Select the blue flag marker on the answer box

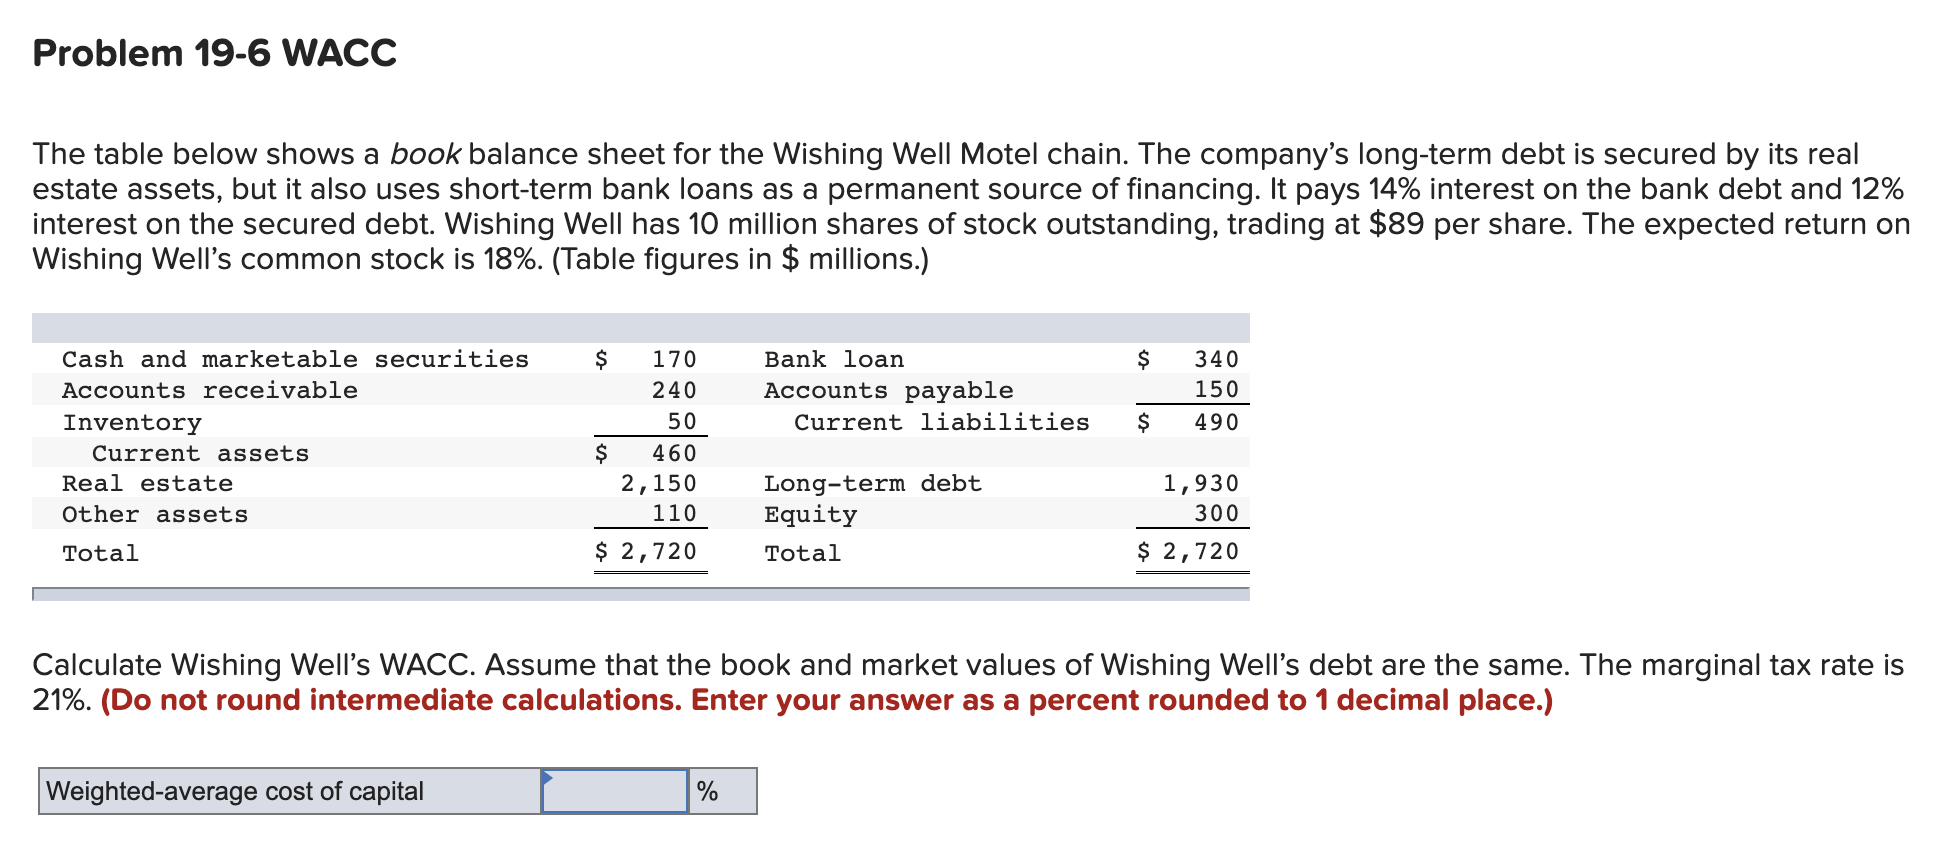tap(548, 778)
